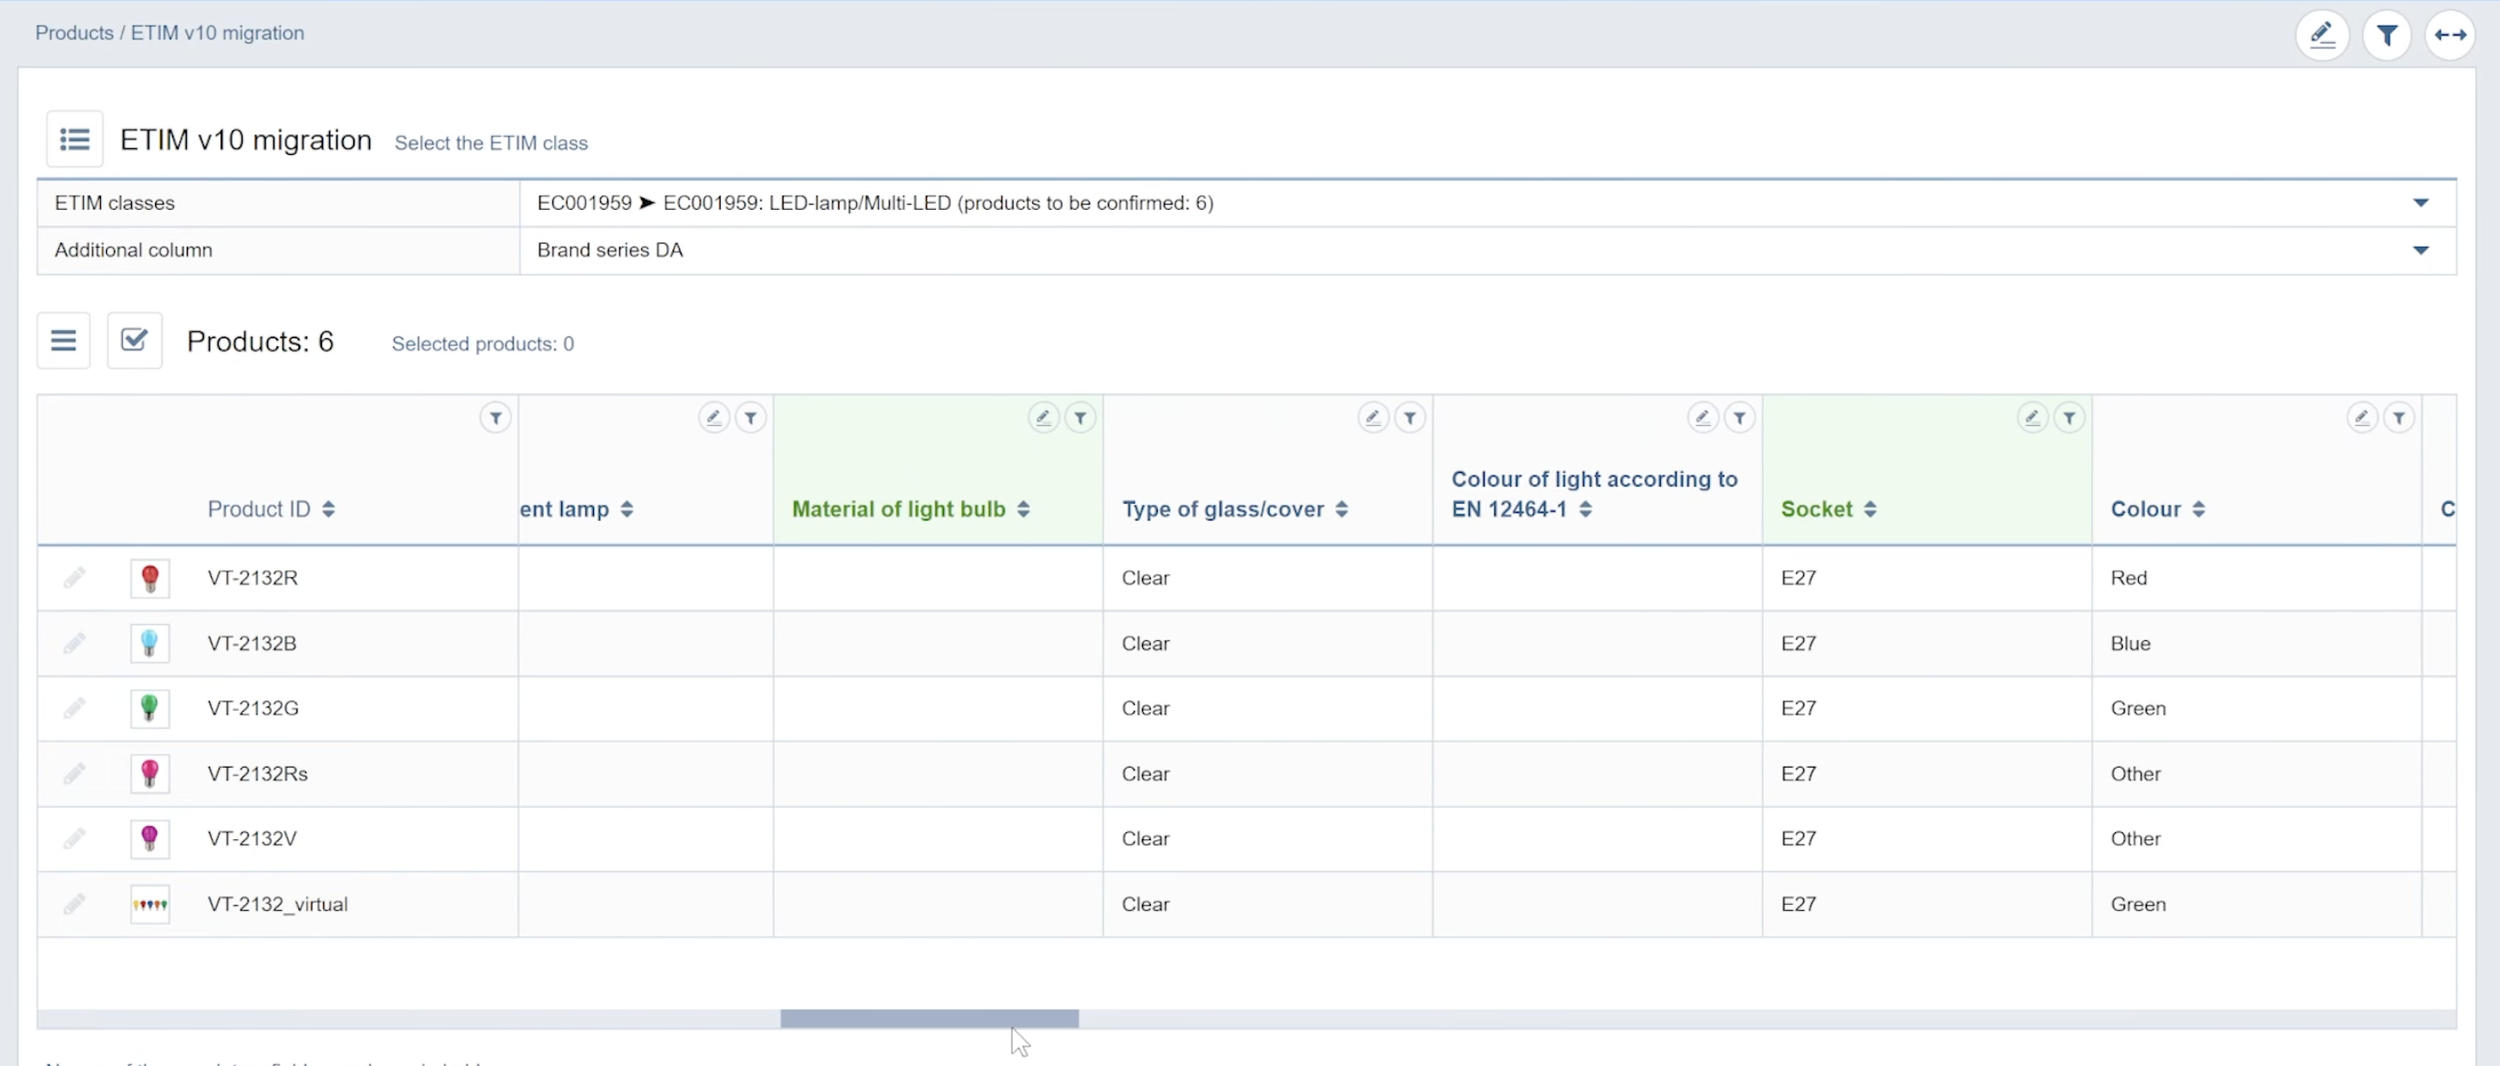Image resolution: width=2500 pixels, height=1066 pixels.
Task: Click the 'Select the ETIM class' hint text
Action: coord(491,143)
